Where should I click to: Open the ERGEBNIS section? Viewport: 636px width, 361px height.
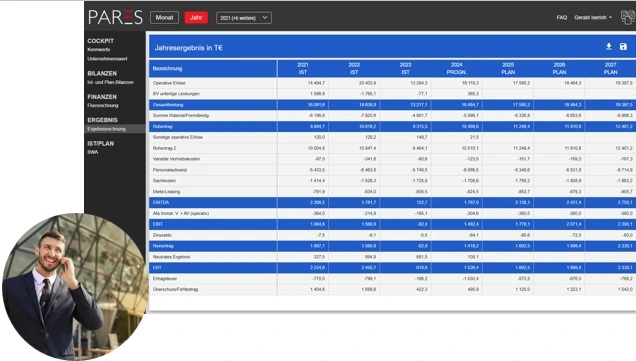click(102, 120)
